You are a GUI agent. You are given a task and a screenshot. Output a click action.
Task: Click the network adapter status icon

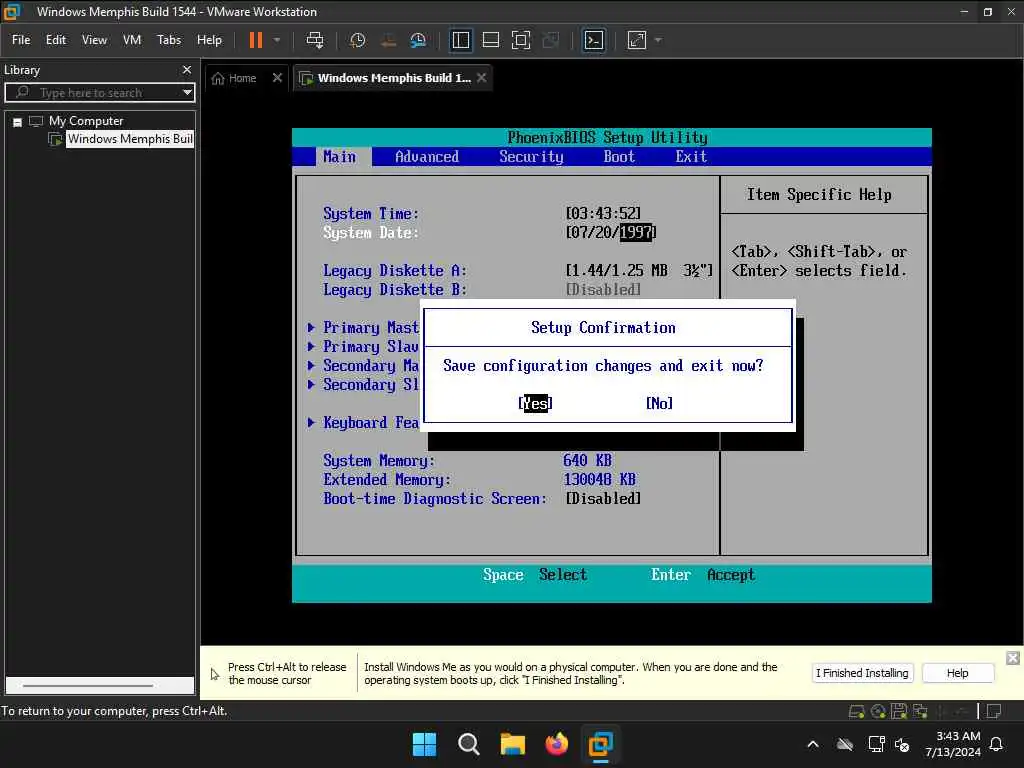[920, 711]
